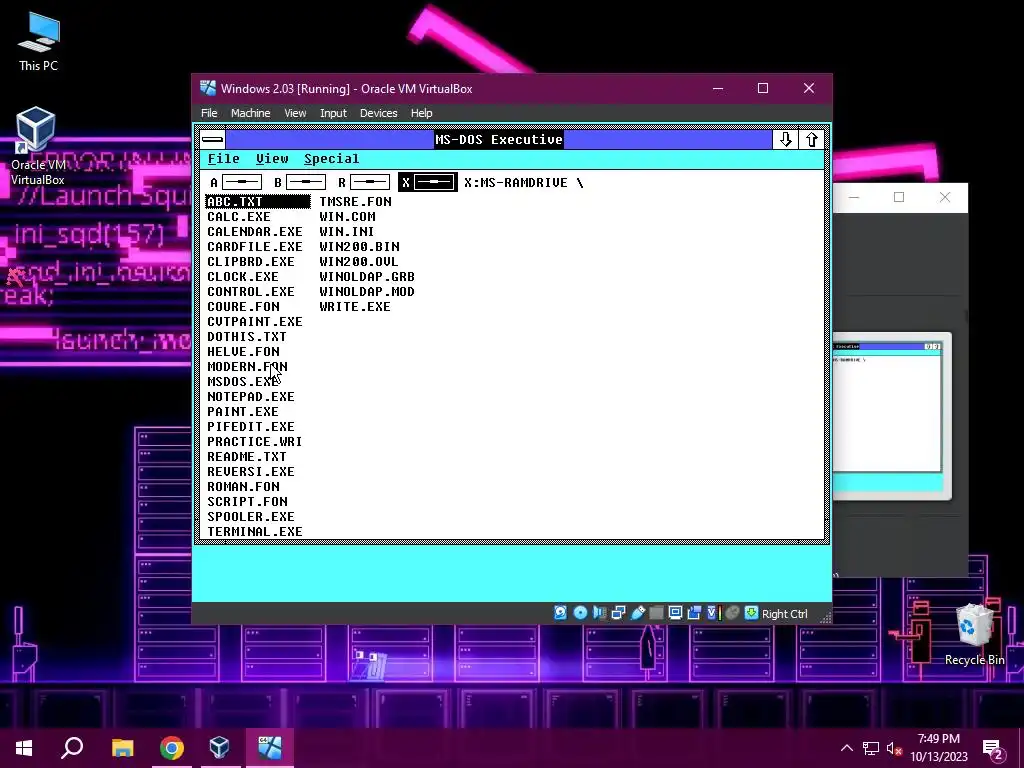Image resolution: width=1024 pixels, height=768 pixels.
Task: Open Google Chrome from taskbar
Action: (x=171, y=748)
